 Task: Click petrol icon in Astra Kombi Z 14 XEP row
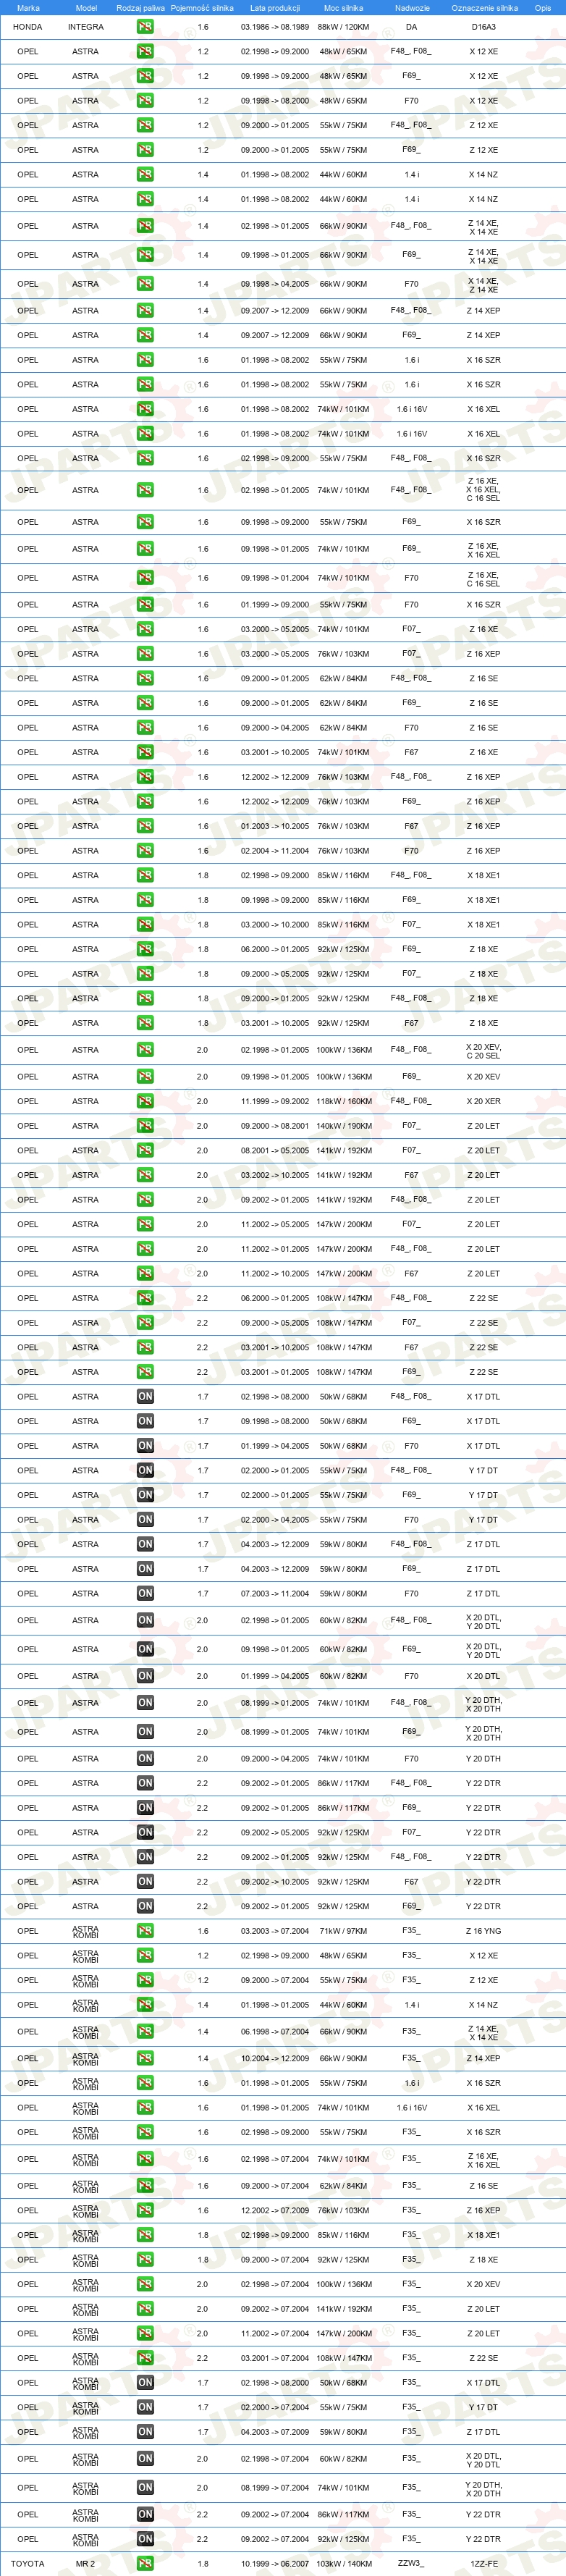(x=145, y=2058)
